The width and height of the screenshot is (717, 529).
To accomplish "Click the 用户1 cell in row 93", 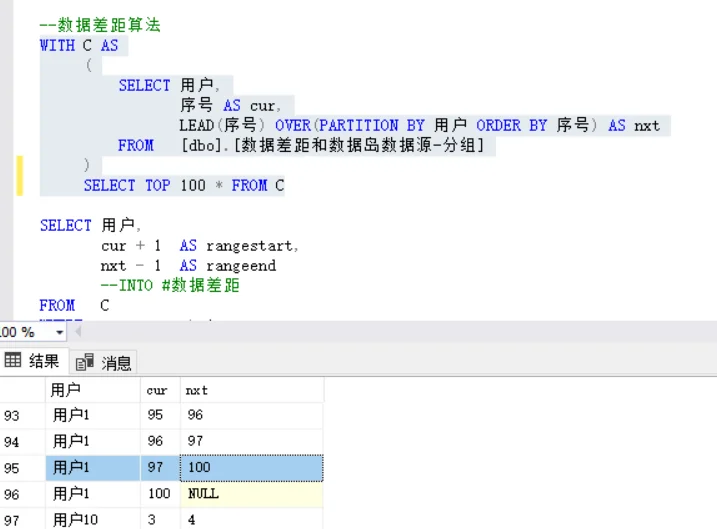I will 93,415.
